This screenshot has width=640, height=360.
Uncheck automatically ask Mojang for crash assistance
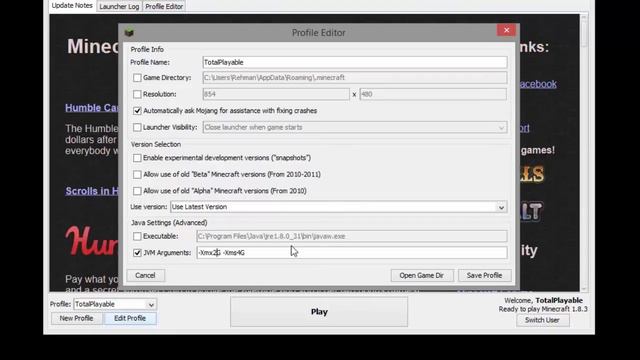[137, 111]
